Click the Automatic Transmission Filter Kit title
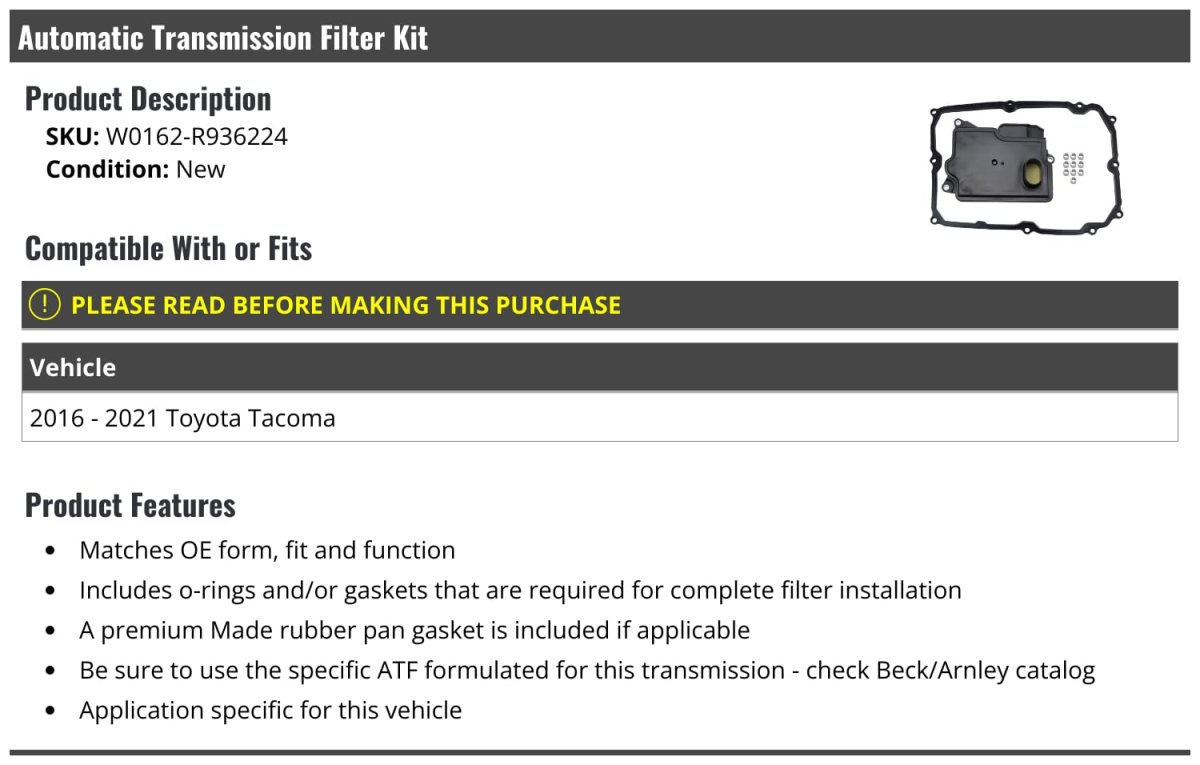1200x765 pixels. coord(223,38)
